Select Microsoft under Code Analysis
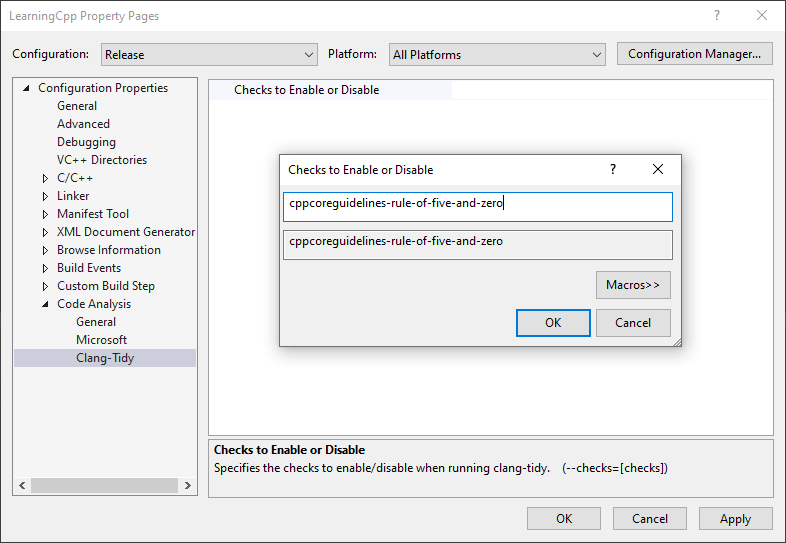 pos(101,340)
